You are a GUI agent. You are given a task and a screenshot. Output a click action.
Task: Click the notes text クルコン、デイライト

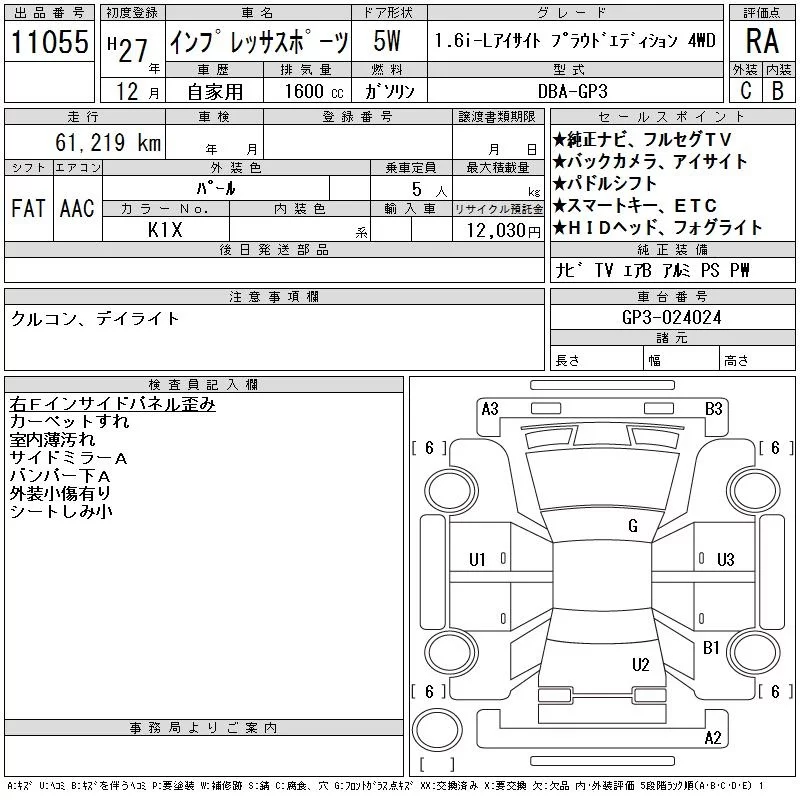(x=95, y=318)
